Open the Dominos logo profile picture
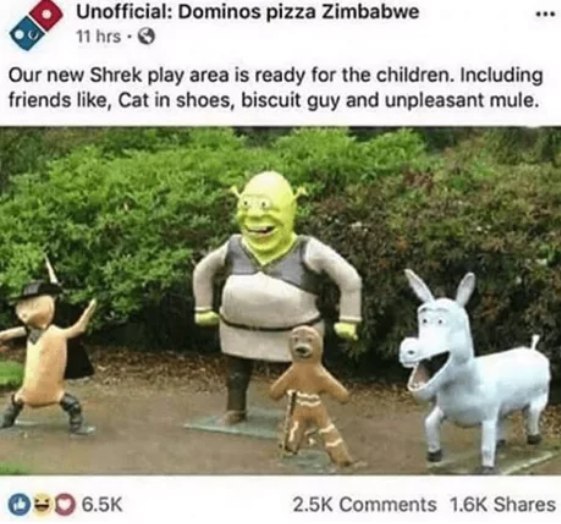The height and width of the screenshot is (524, 561). (x=36, y=23)
